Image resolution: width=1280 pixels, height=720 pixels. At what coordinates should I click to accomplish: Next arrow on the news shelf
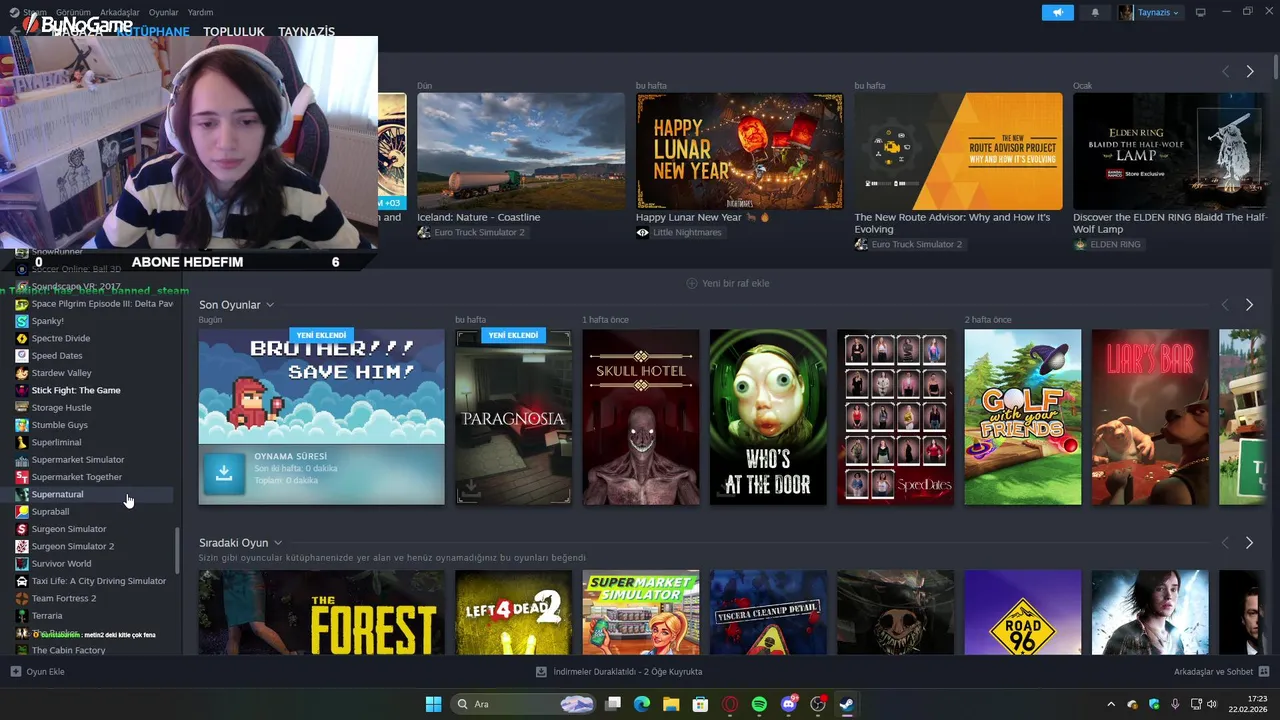pyautogui.click(x=1249, y=71)
